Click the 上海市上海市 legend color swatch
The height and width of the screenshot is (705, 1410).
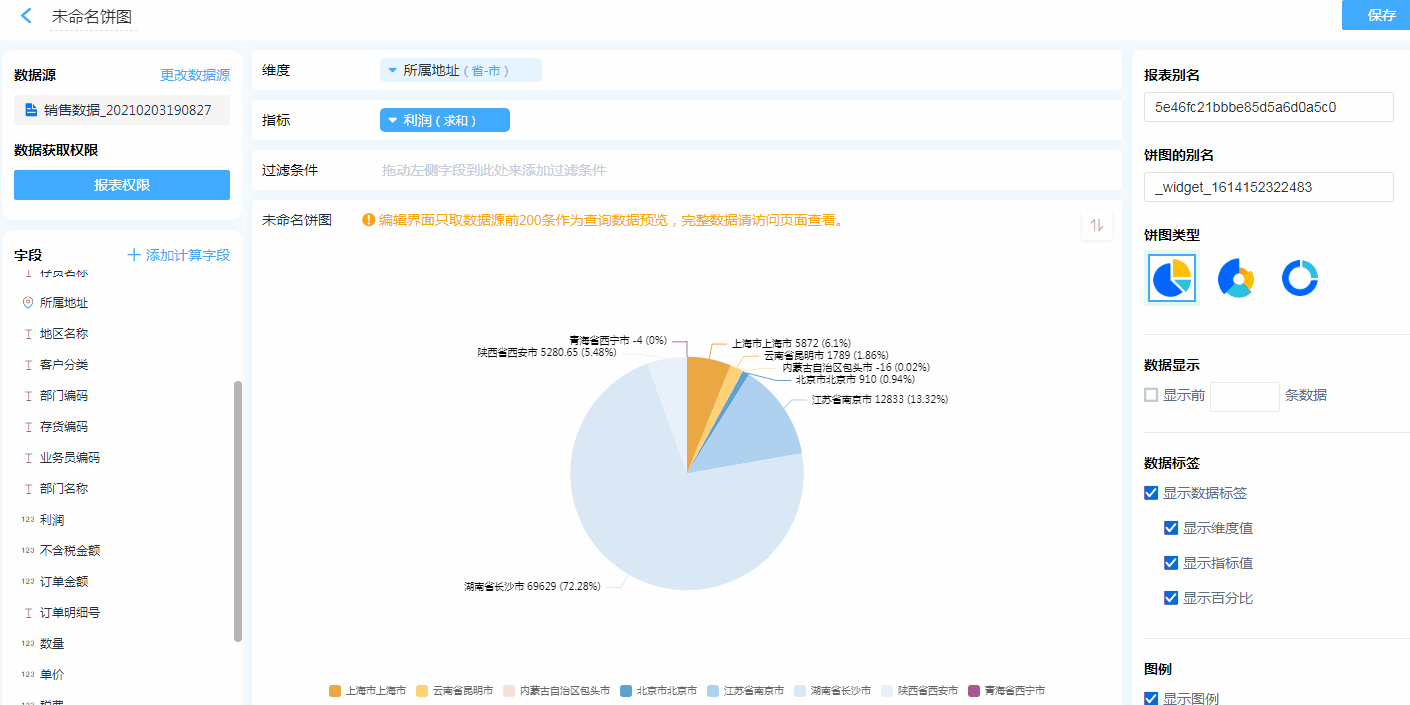[x=335, y=691]
